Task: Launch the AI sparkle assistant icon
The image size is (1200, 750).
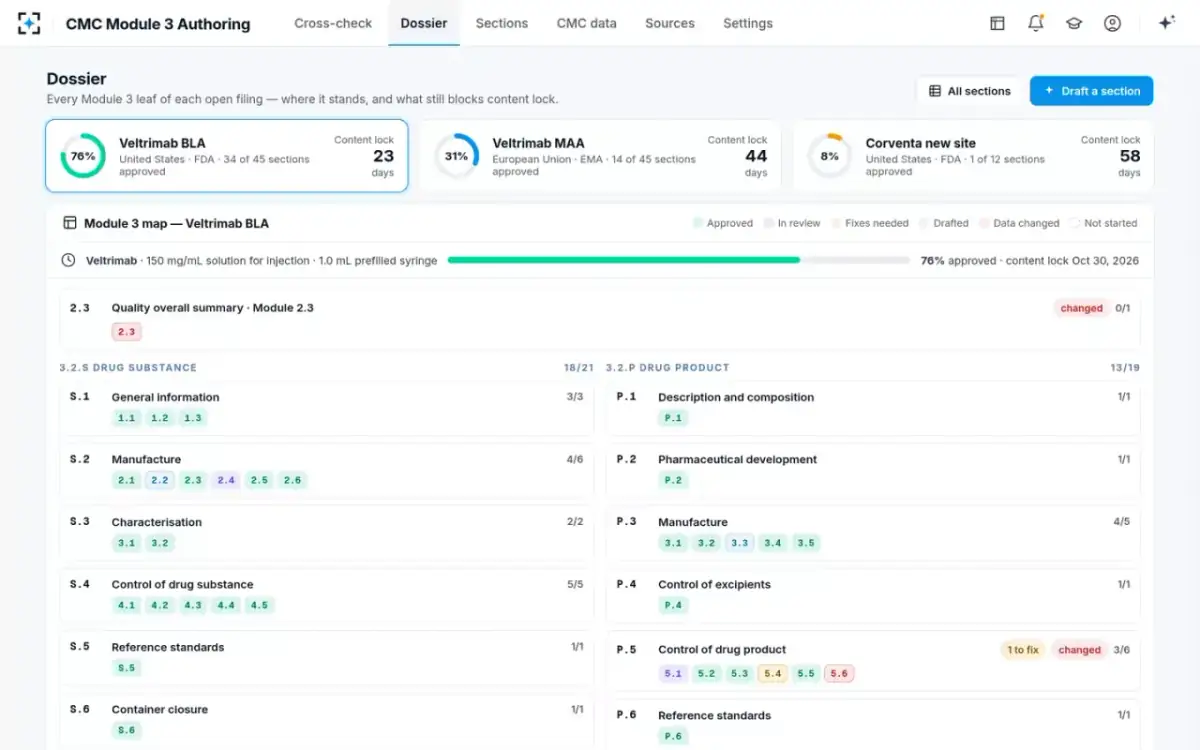Action: [1166, 23]
